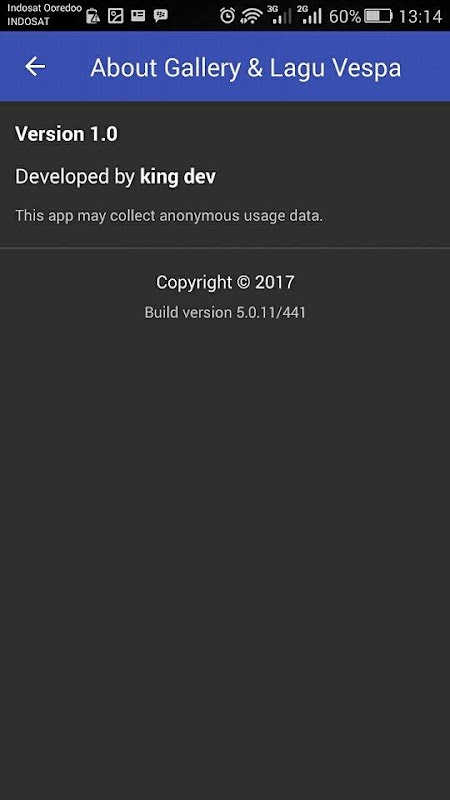Tap the battery icon in status bar

click(378, 16)
